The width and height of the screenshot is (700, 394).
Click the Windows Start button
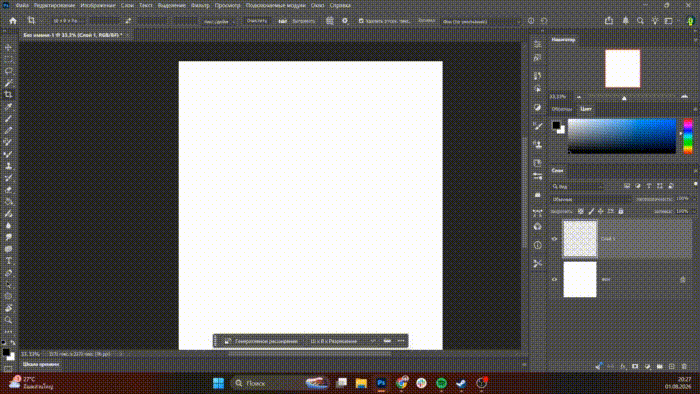pos(218,383)
